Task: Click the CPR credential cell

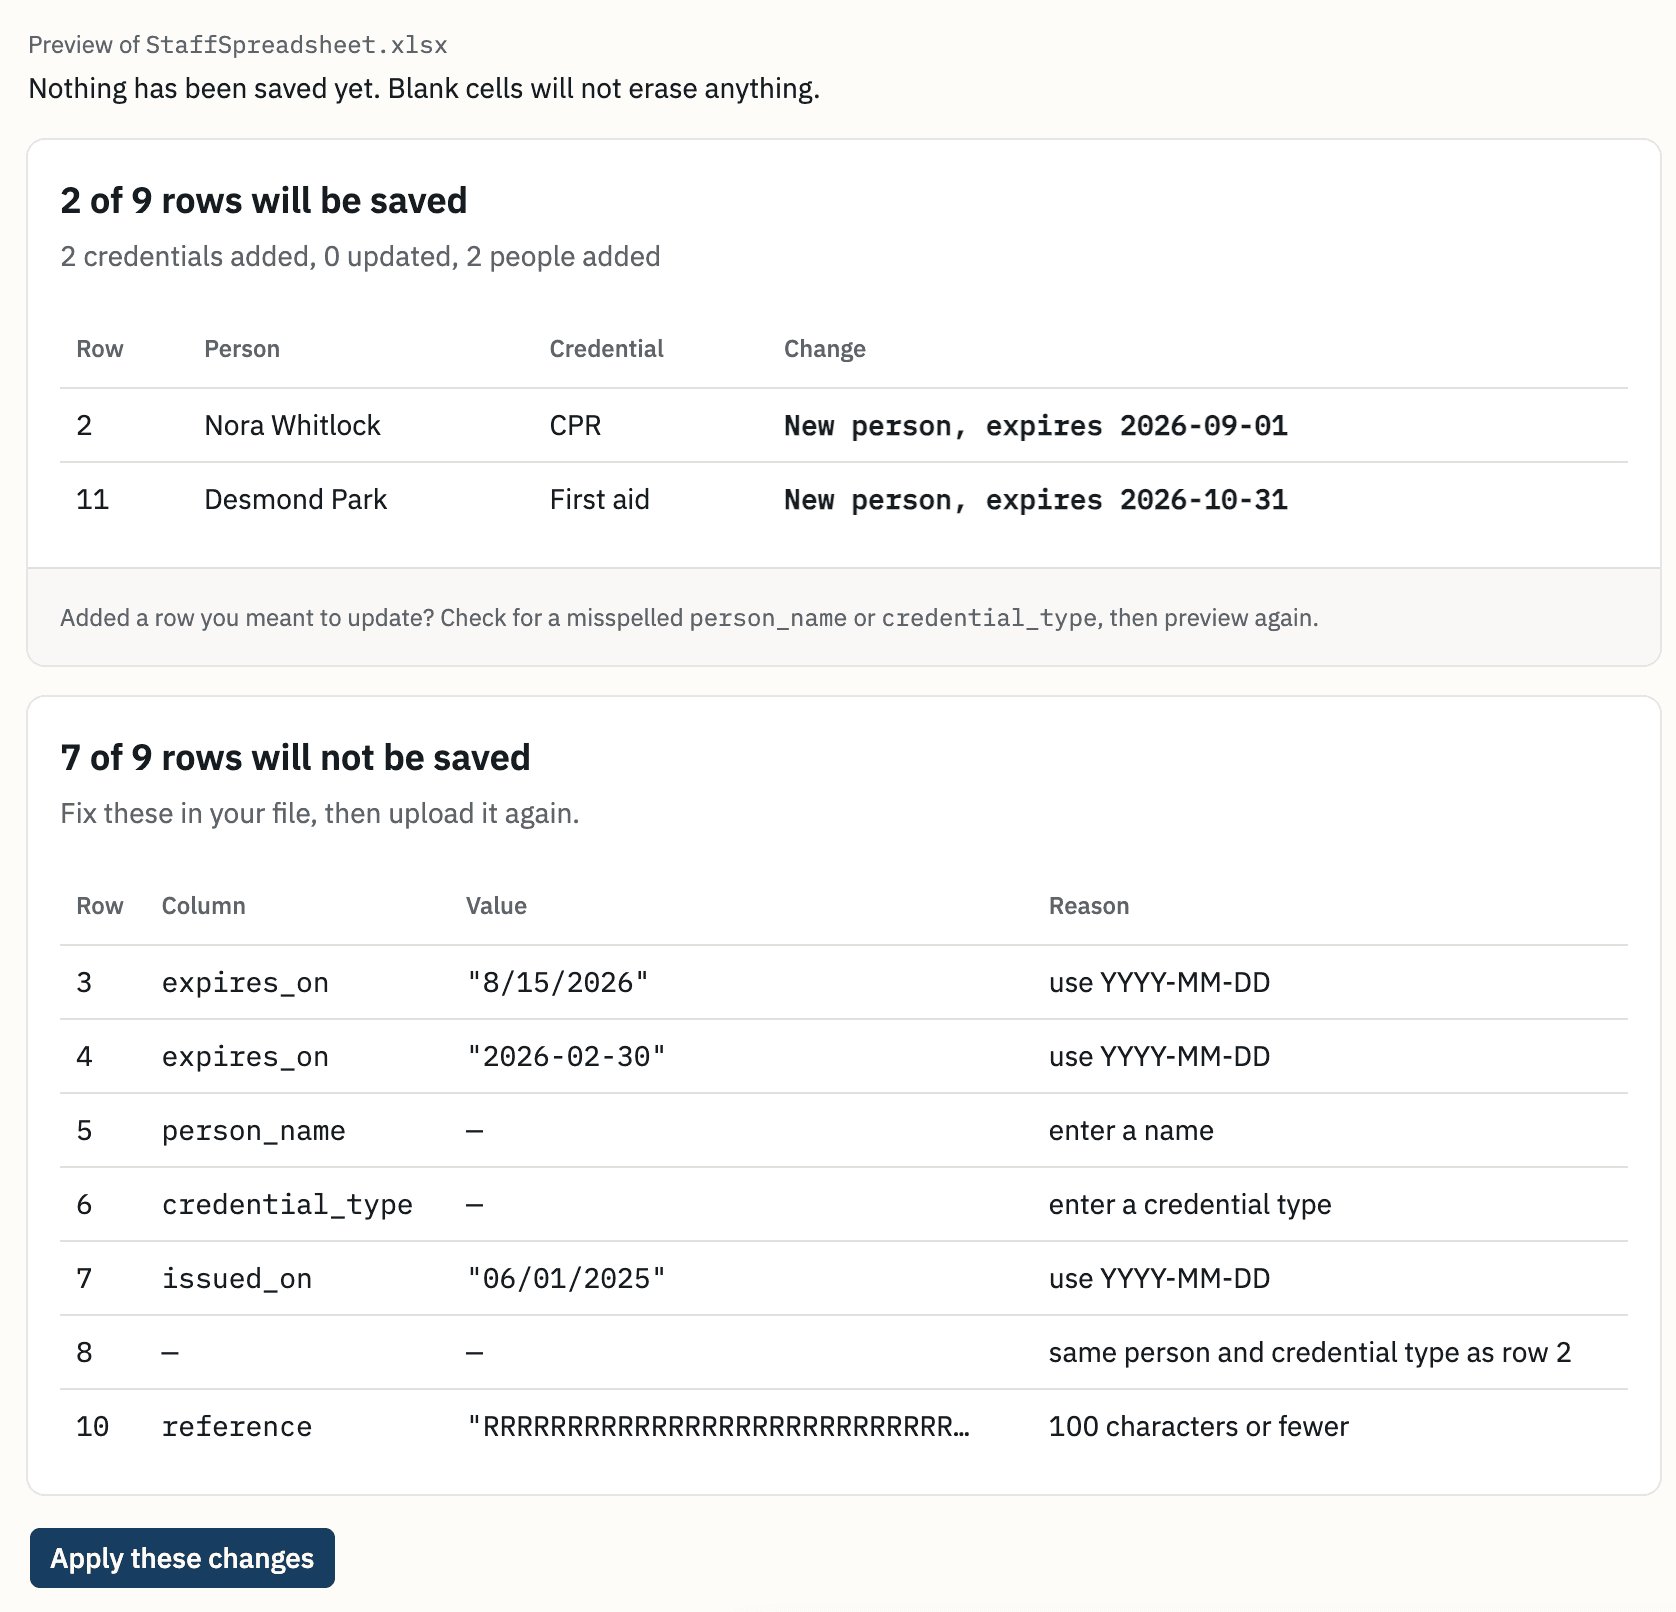Action: click(575, 425)
